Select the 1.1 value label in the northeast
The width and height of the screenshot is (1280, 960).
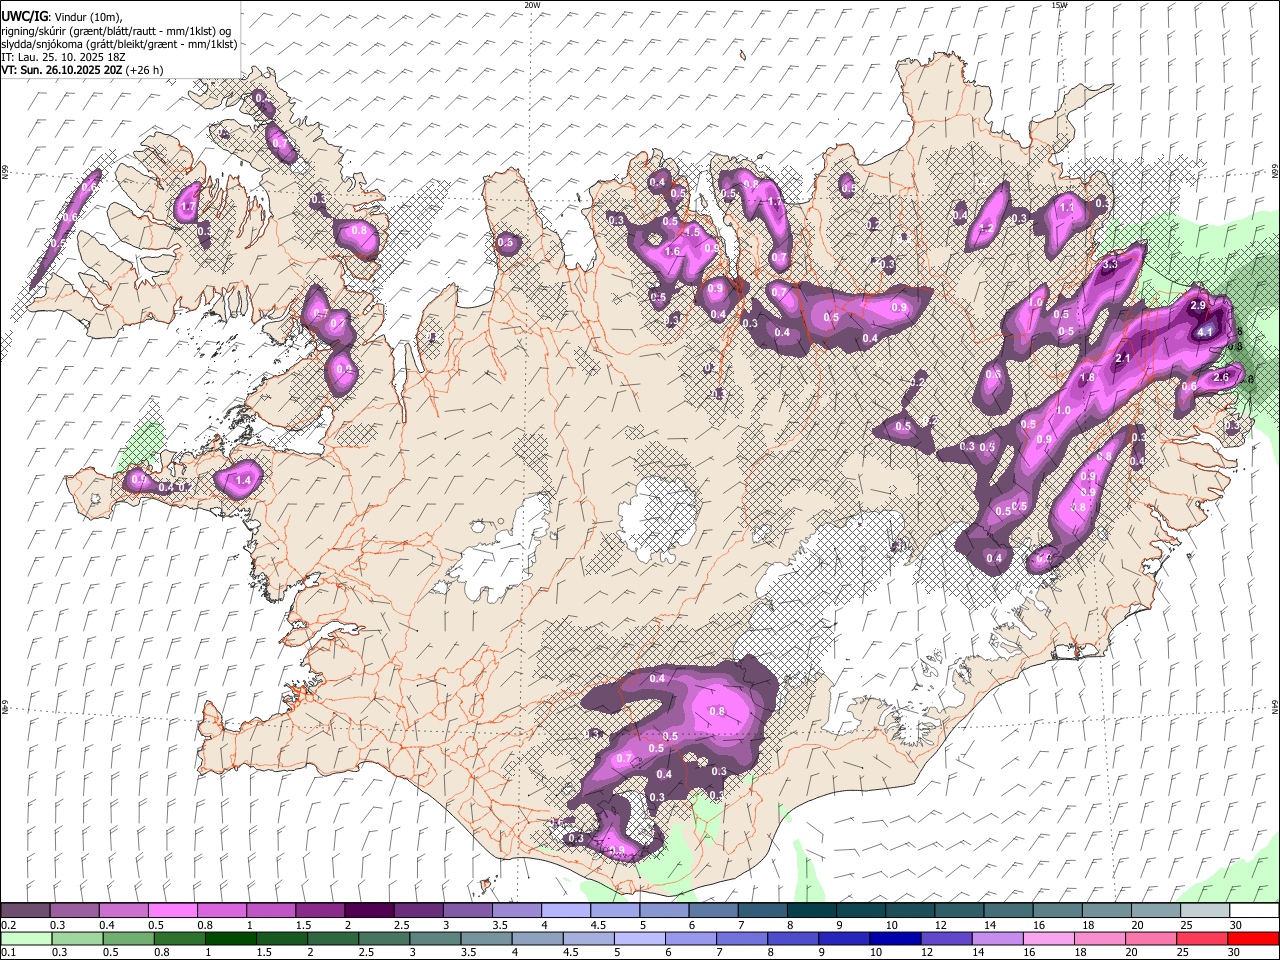1066,208
